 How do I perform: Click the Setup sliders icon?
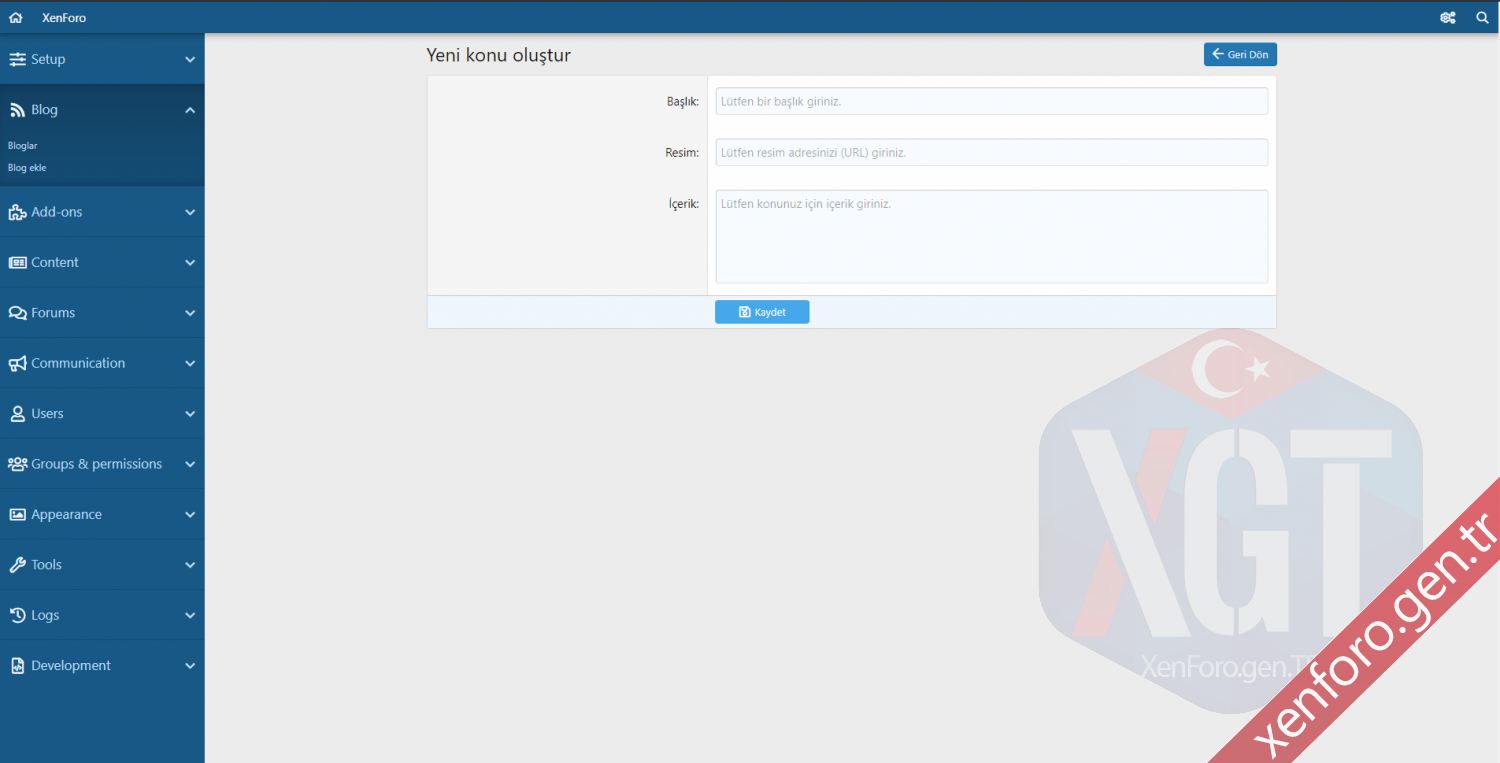pyautogui.click(x=17, y=60)
